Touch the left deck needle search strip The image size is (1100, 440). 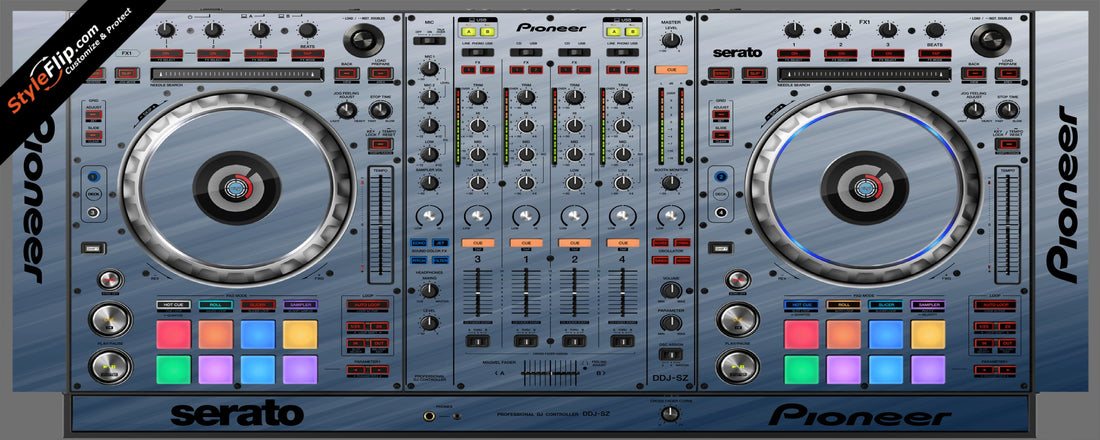coord(236,74)
